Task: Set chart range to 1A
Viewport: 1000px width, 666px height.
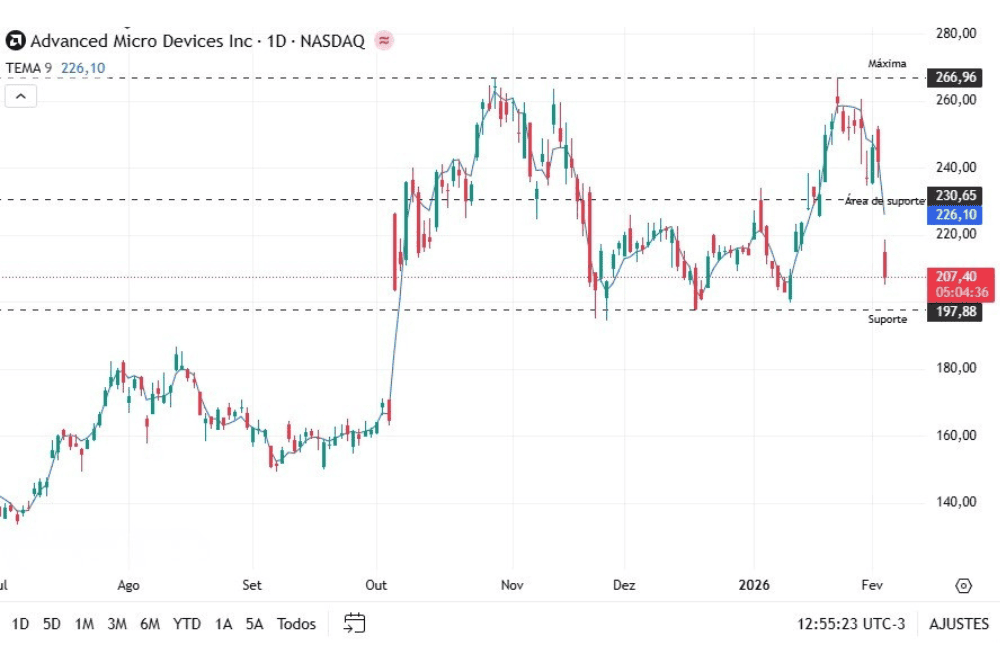Action: point(223,624)
